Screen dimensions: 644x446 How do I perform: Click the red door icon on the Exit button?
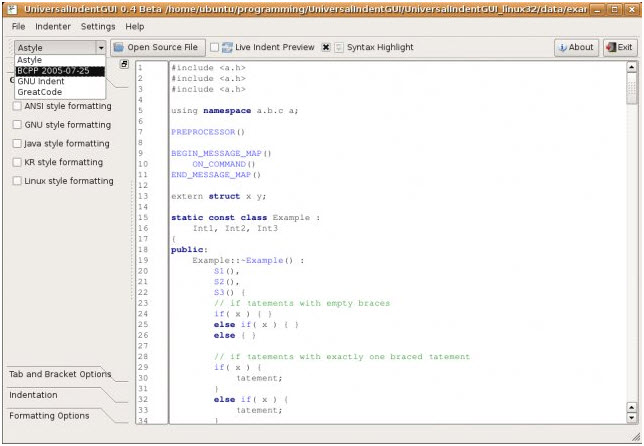pos(612,47)
